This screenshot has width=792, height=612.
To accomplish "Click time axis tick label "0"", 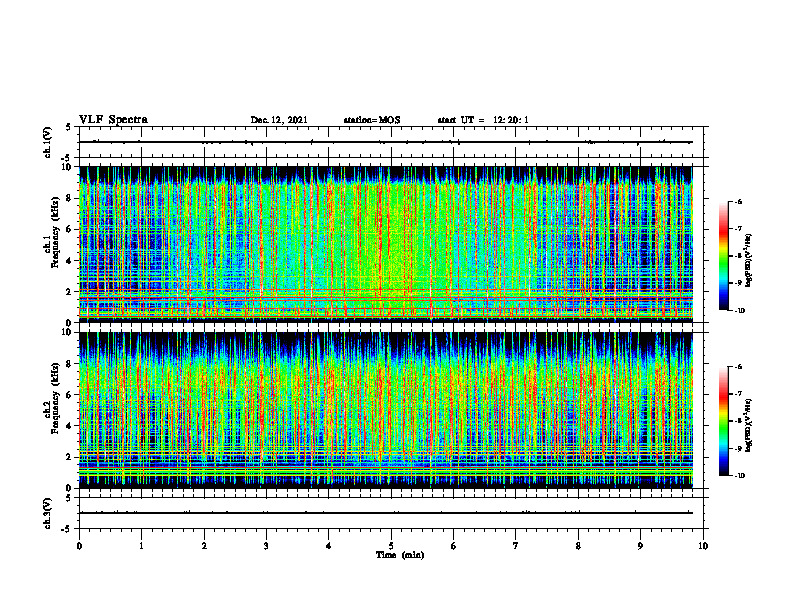I will coord(79,546).
